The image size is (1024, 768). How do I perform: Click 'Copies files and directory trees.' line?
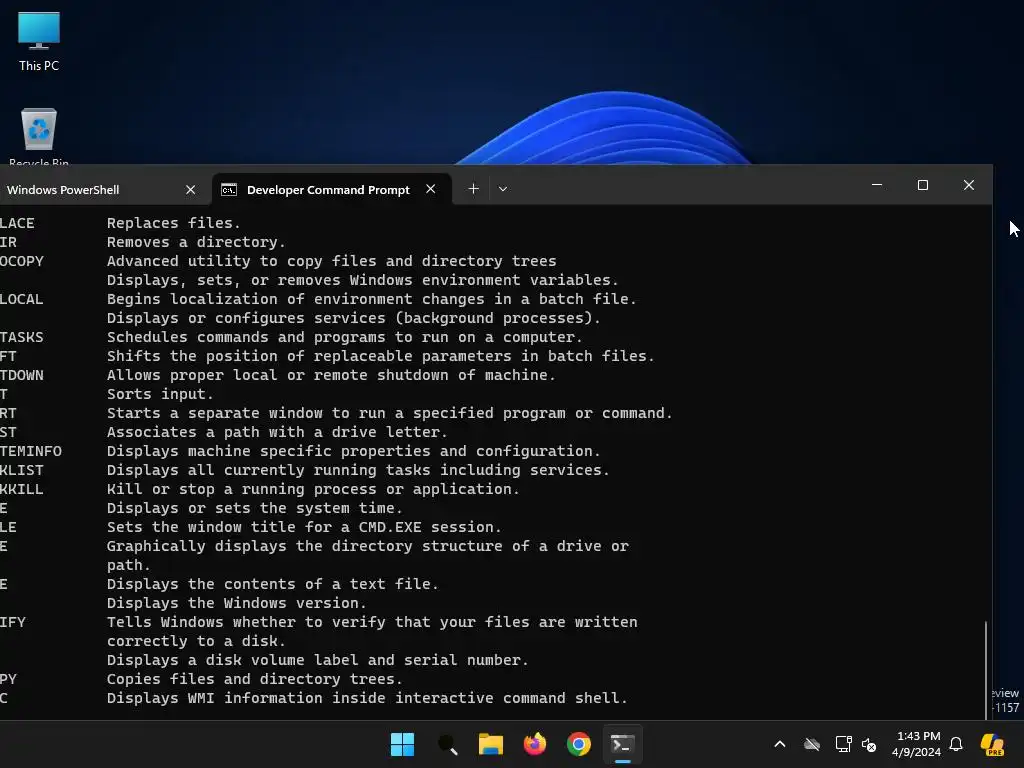coord(255,679)
